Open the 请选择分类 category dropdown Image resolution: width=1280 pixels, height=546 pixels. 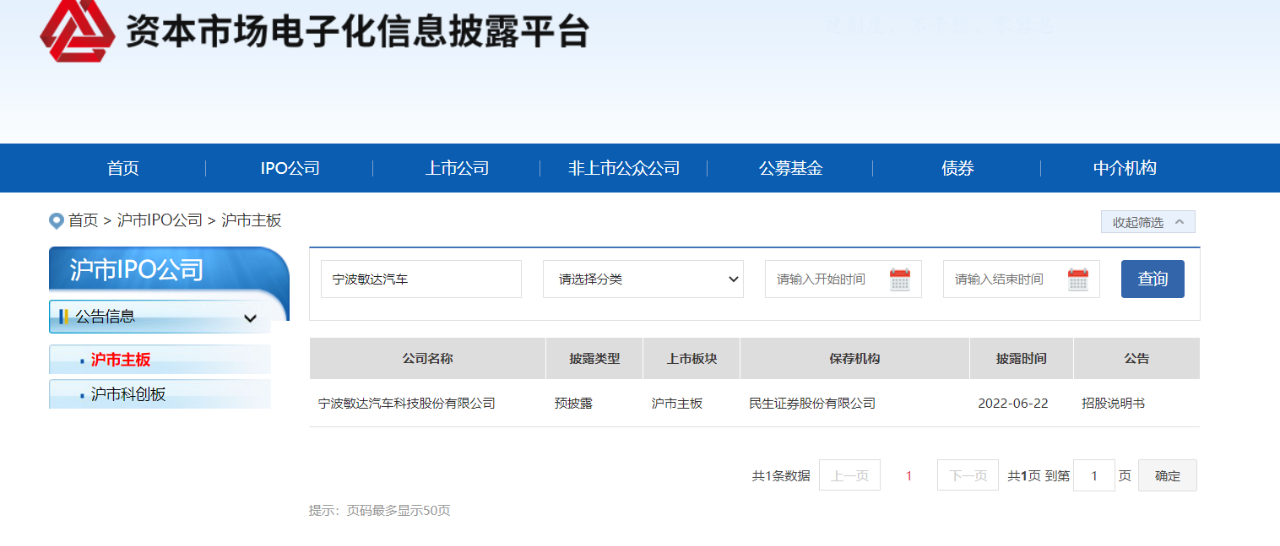point(643,279)
